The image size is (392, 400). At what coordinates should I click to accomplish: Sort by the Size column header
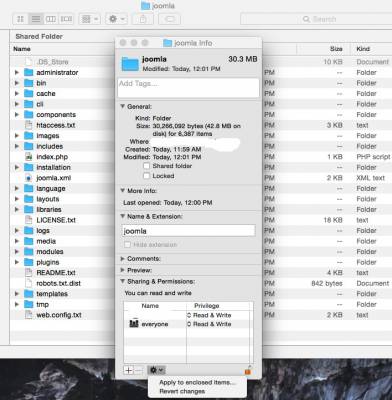[336, 49]
